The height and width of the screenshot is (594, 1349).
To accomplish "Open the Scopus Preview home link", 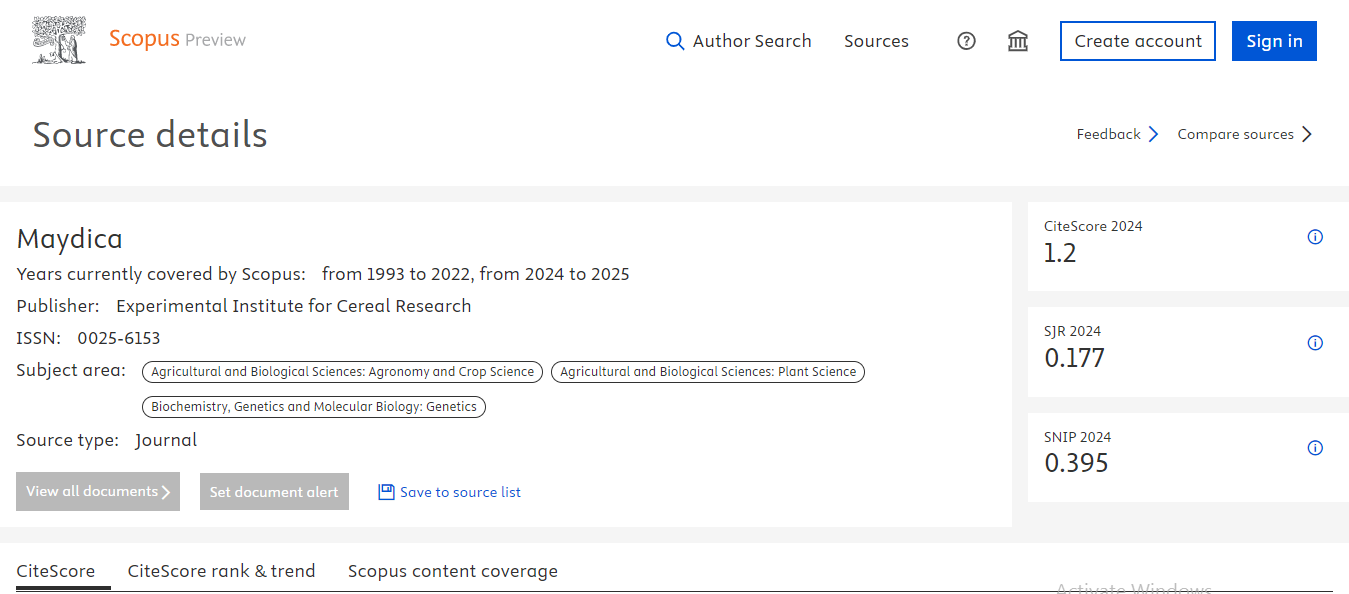I will [x=177, y=40].
